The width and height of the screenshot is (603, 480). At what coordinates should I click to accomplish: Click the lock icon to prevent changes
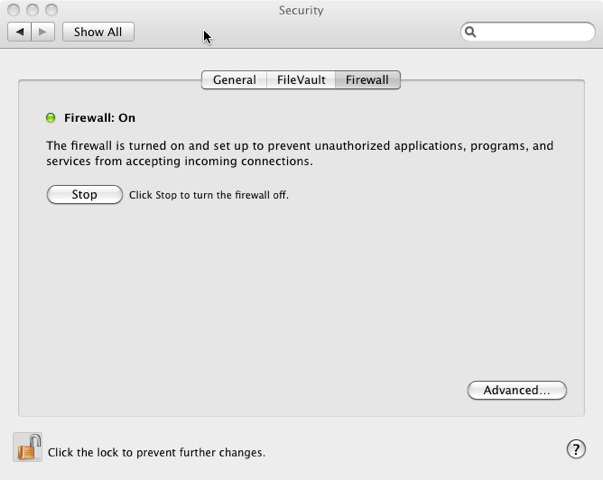click(28, 447)
